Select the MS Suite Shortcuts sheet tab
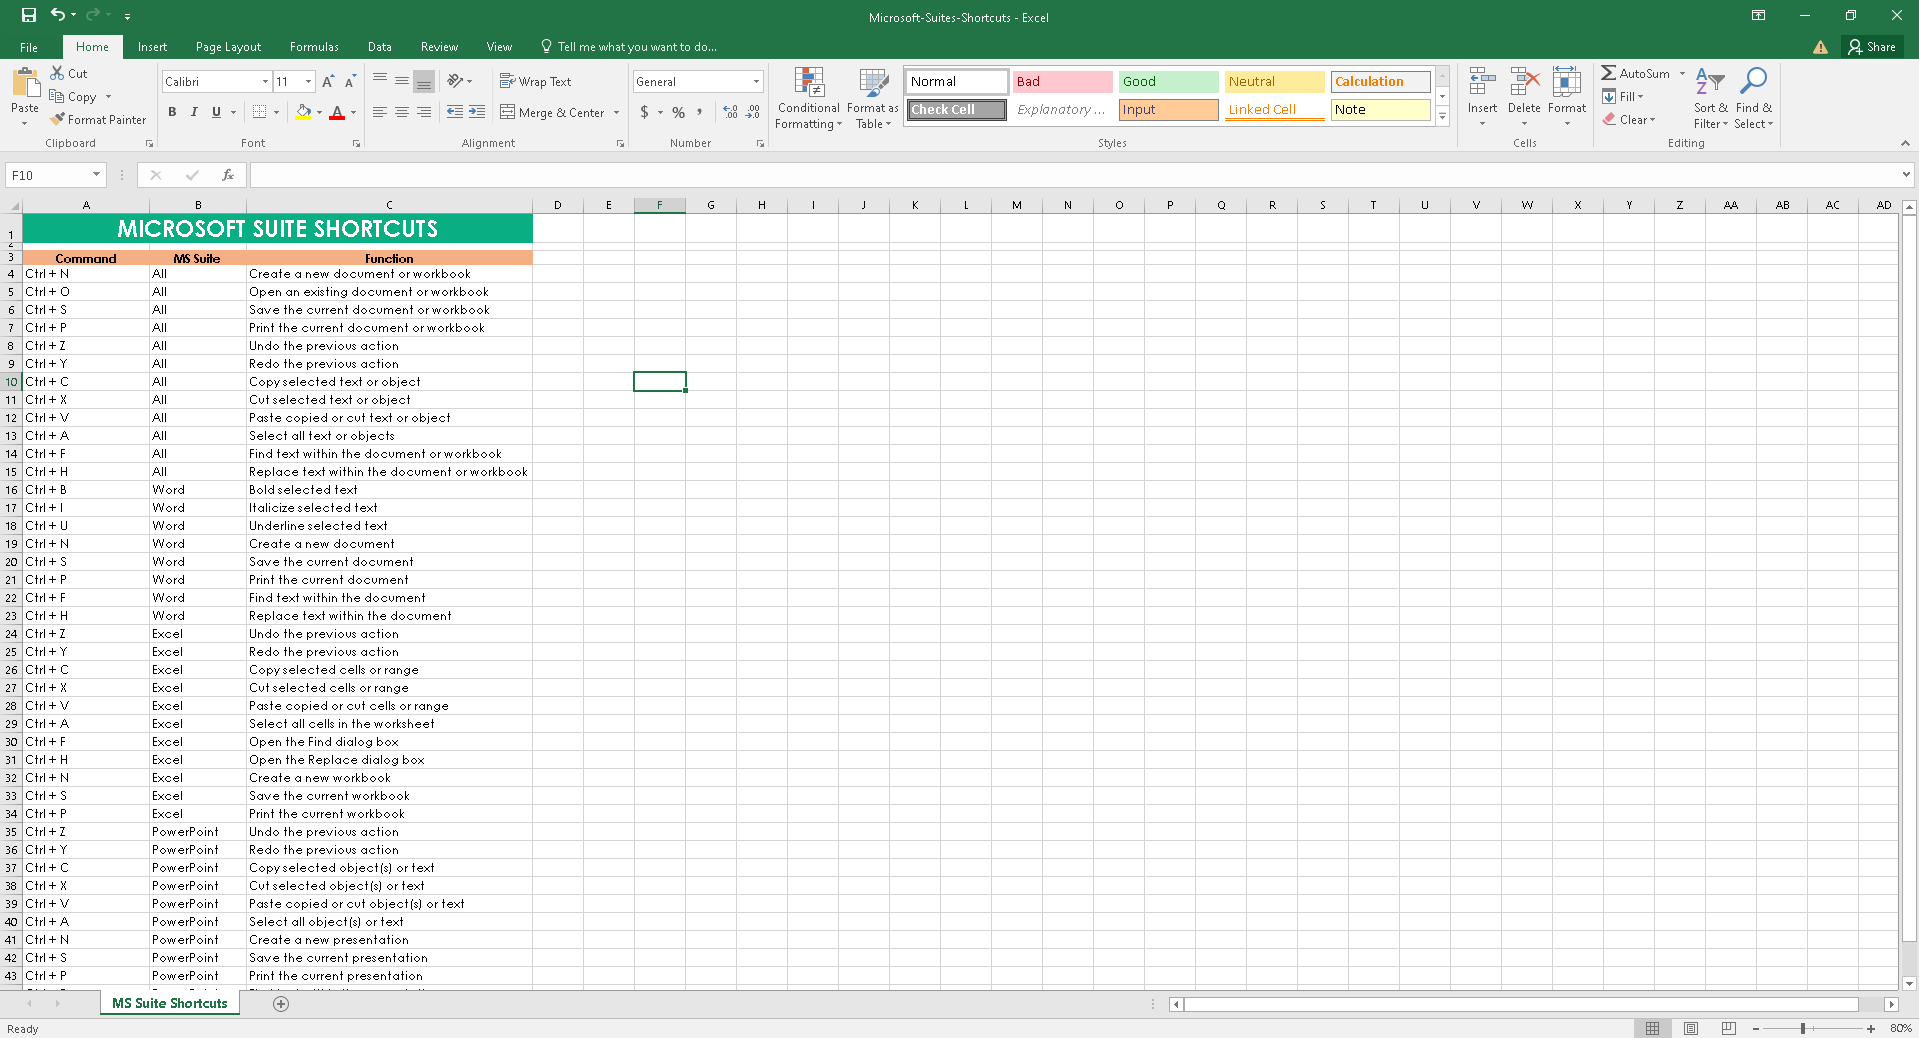1919x1038 pixels. [170, 1003]
